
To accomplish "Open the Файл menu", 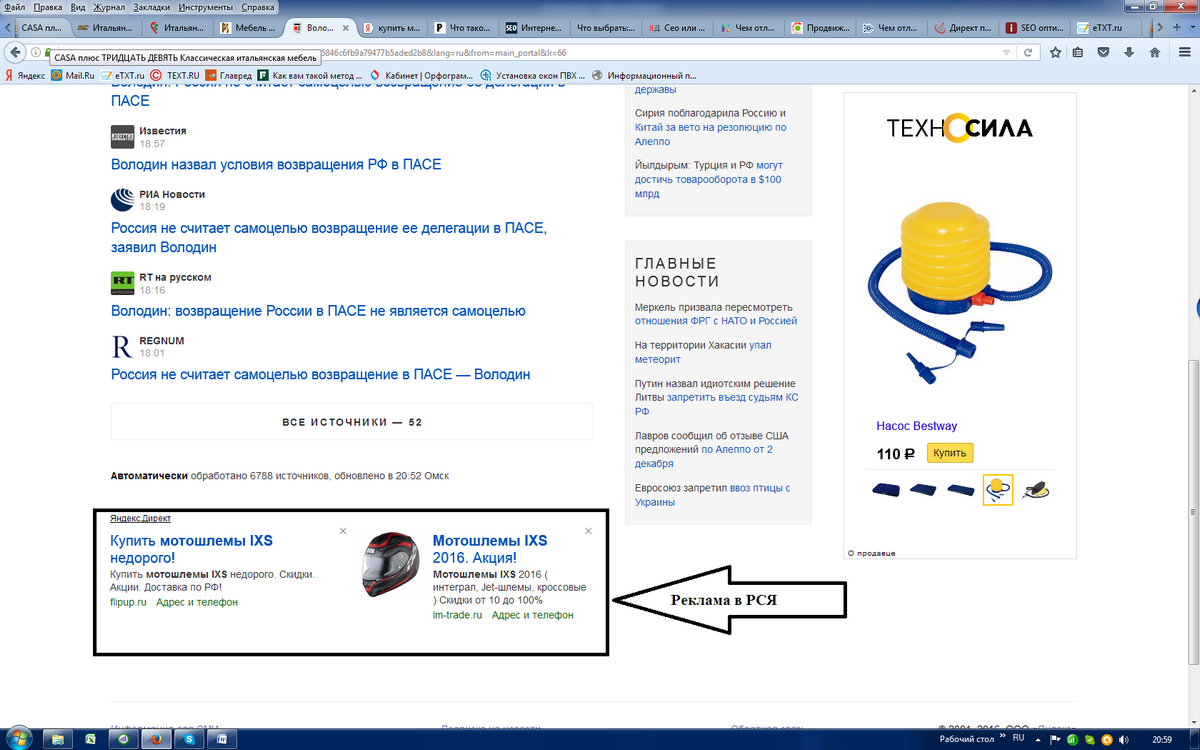I will point(15,7).
